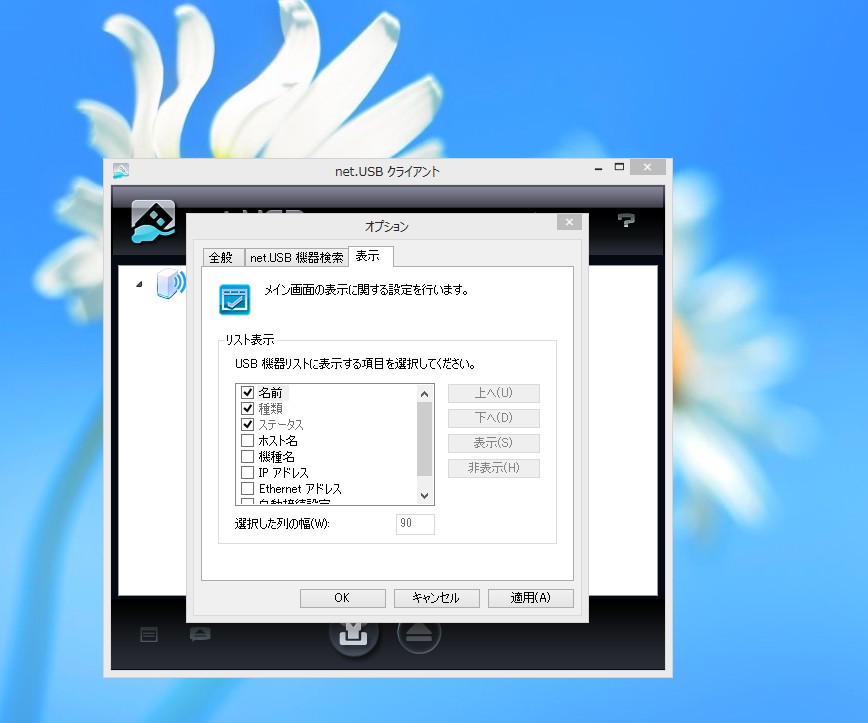Image resolution: width=868 pixels, height=723 pixels.
Task: Click the 上へ(U) button
Action: tap(494, 393)
